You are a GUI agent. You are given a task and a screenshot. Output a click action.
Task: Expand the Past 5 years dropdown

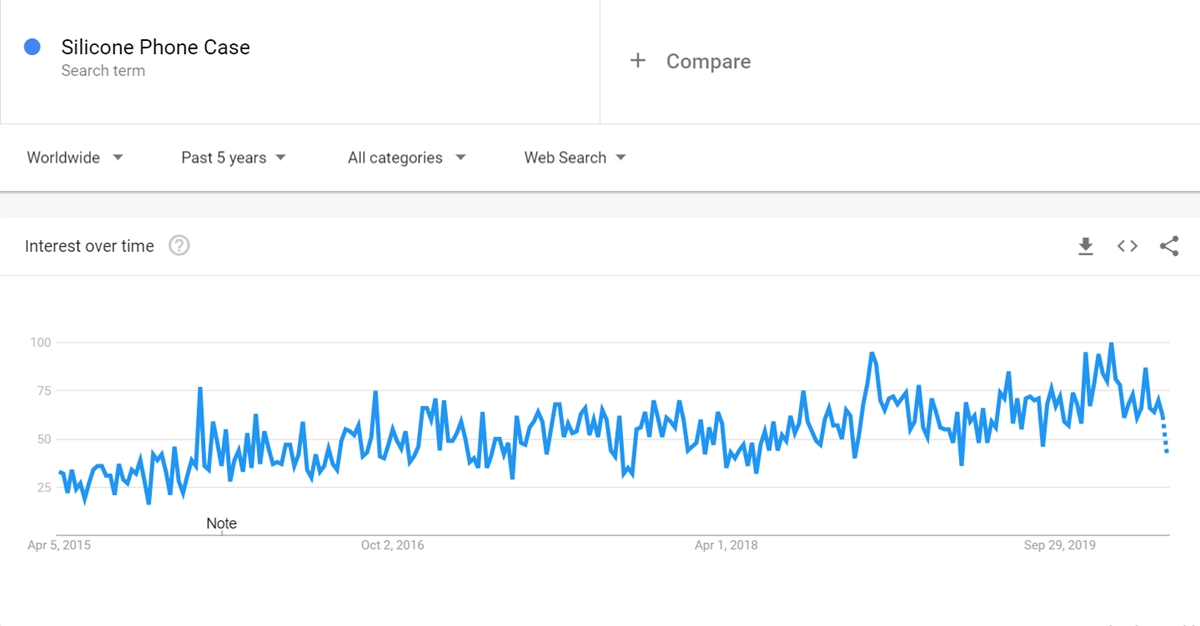[233, 158]
